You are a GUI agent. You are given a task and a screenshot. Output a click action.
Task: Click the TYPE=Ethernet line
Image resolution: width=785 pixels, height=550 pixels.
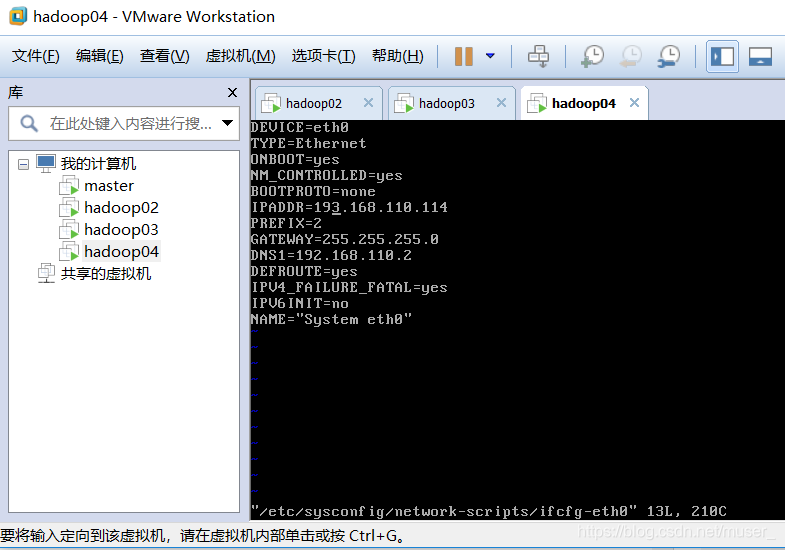(x=309, y=143)
